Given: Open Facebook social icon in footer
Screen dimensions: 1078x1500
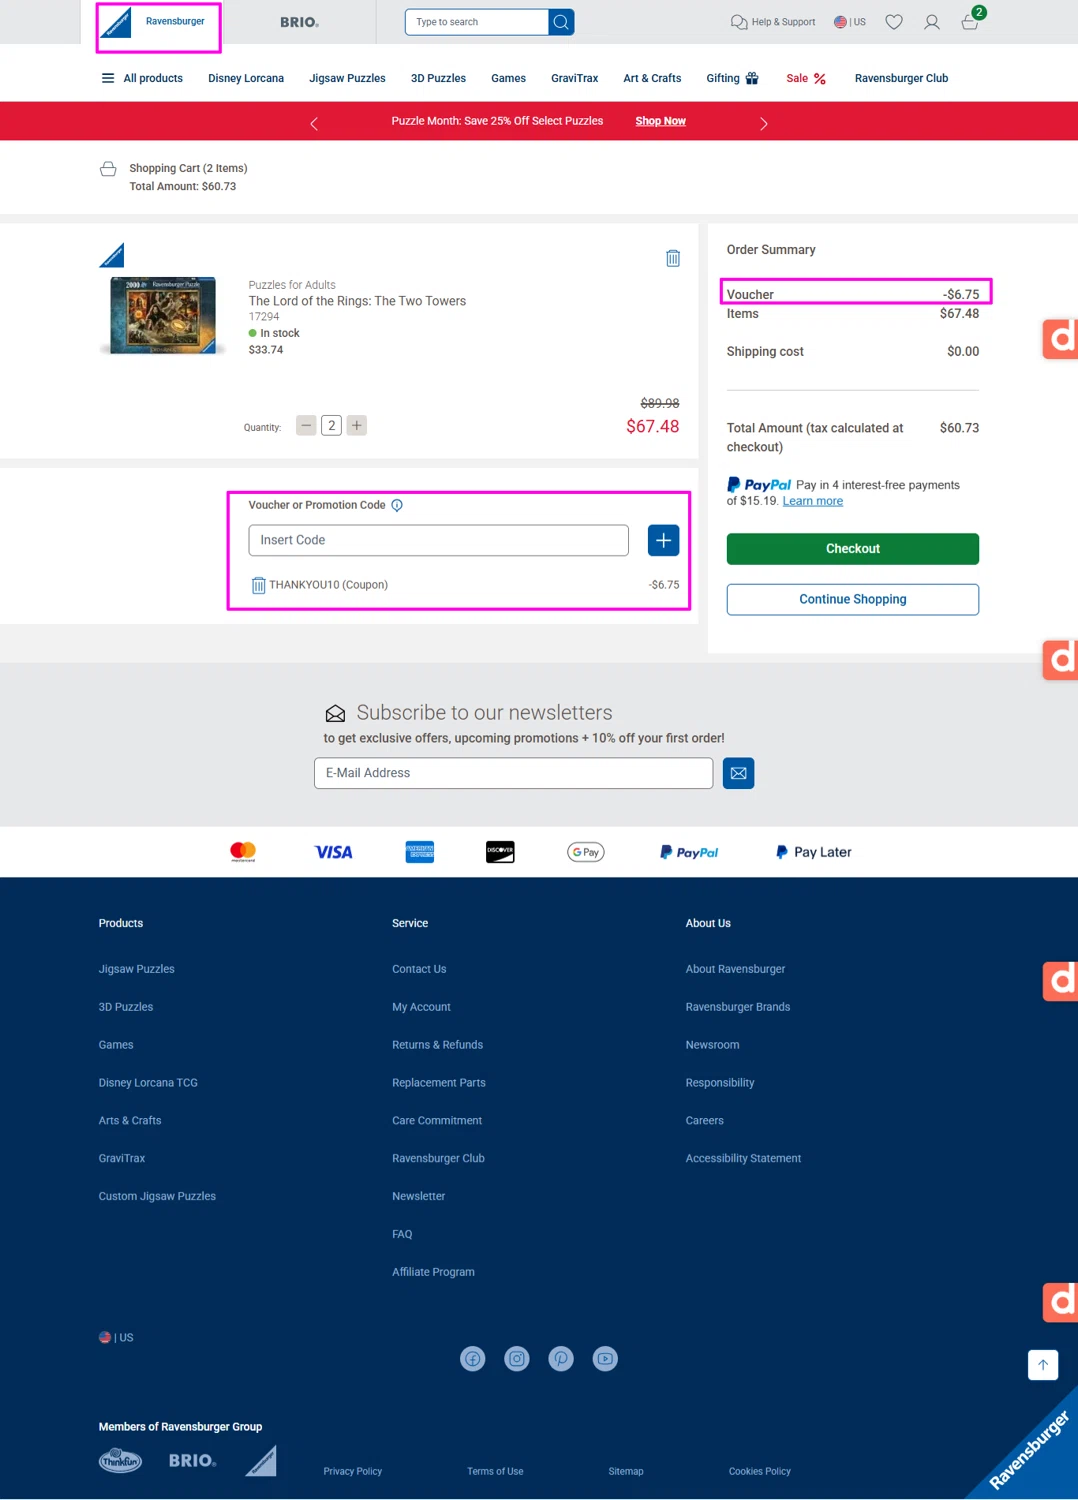Looking at the screenshot, I should point(473,1358).
